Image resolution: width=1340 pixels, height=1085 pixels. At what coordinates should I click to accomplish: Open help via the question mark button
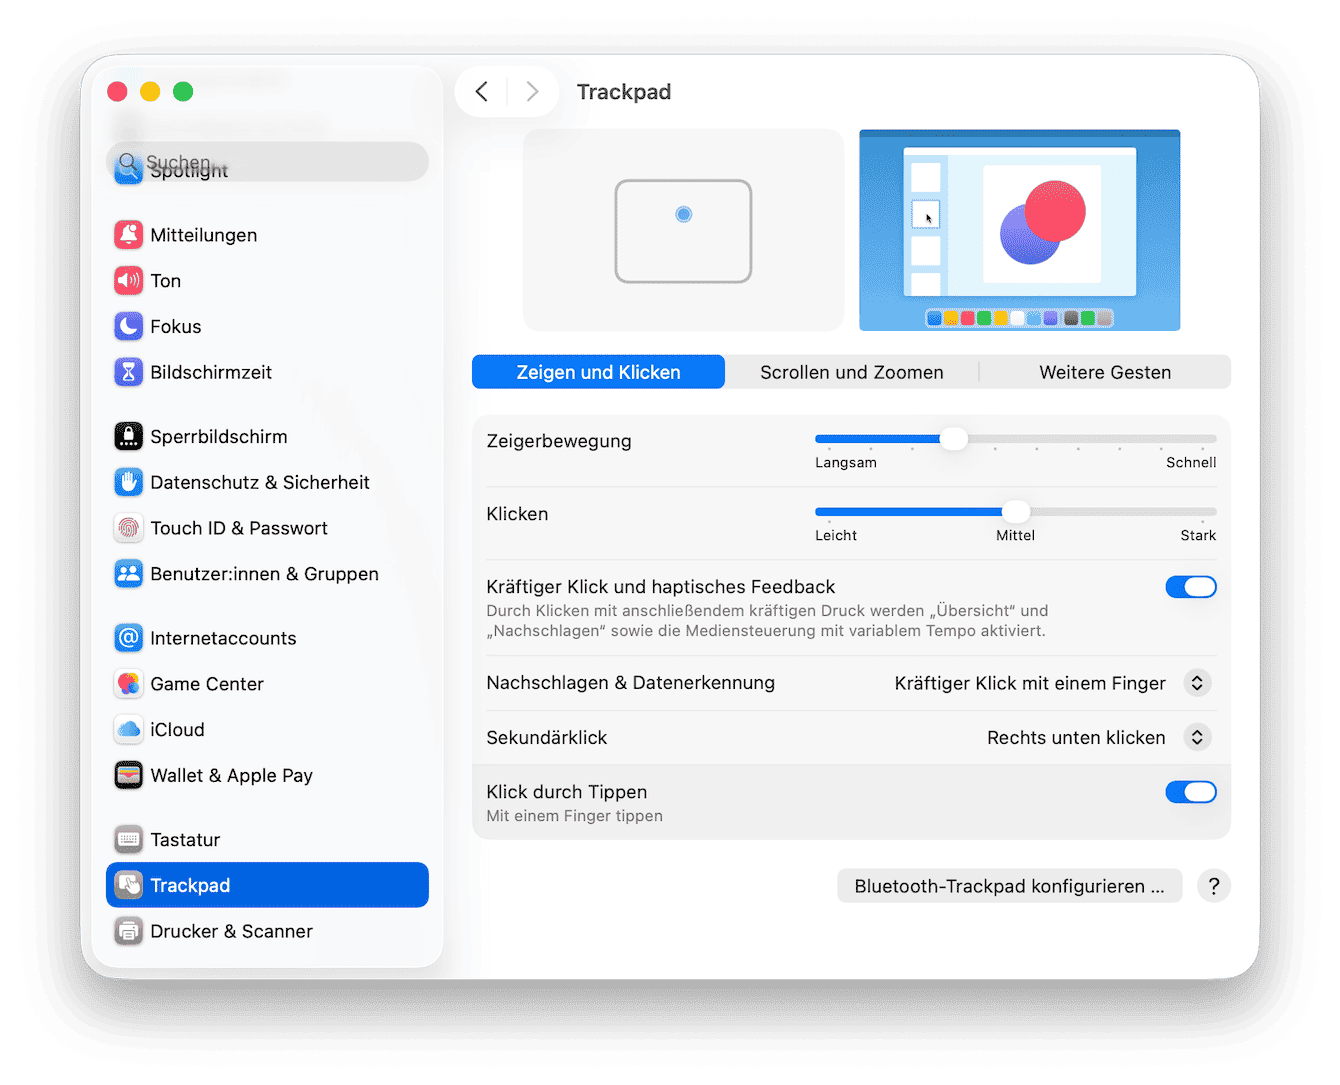click(1213, 885)
